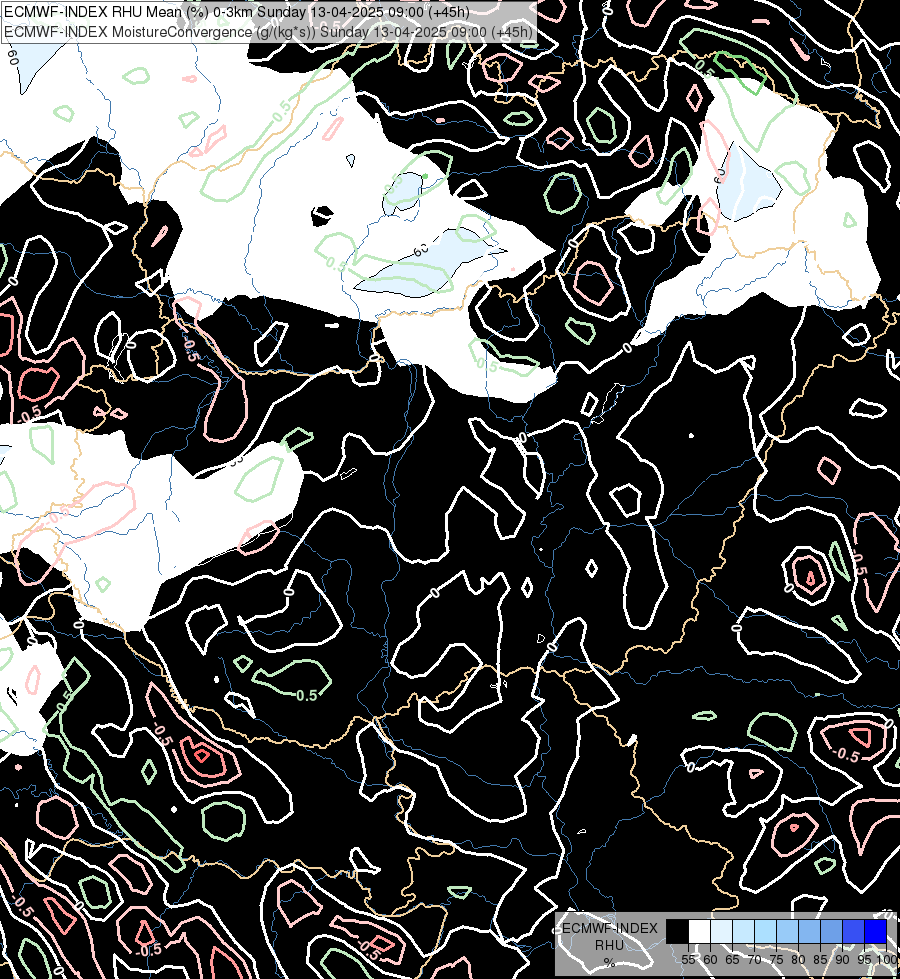
Task: Click the legend value 70
Action: [754, 960]
